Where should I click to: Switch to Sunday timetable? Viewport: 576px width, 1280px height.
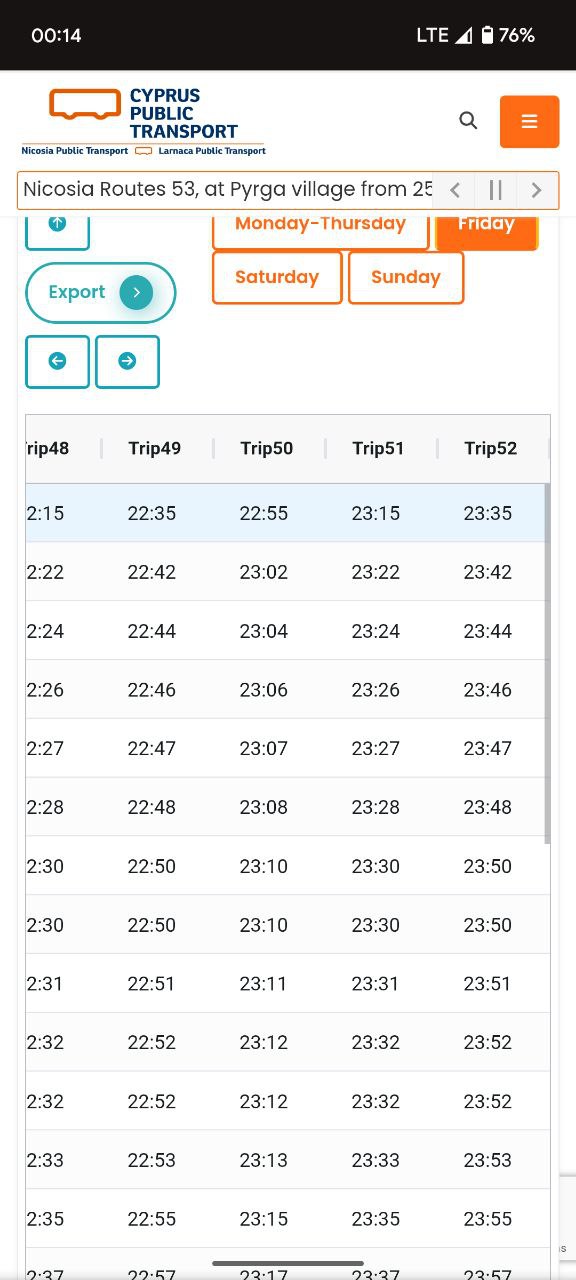406,277
